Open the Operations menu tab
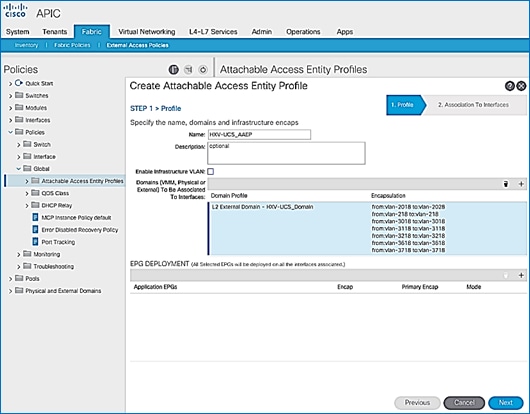The image size is (530, 414). click(303, 32)
